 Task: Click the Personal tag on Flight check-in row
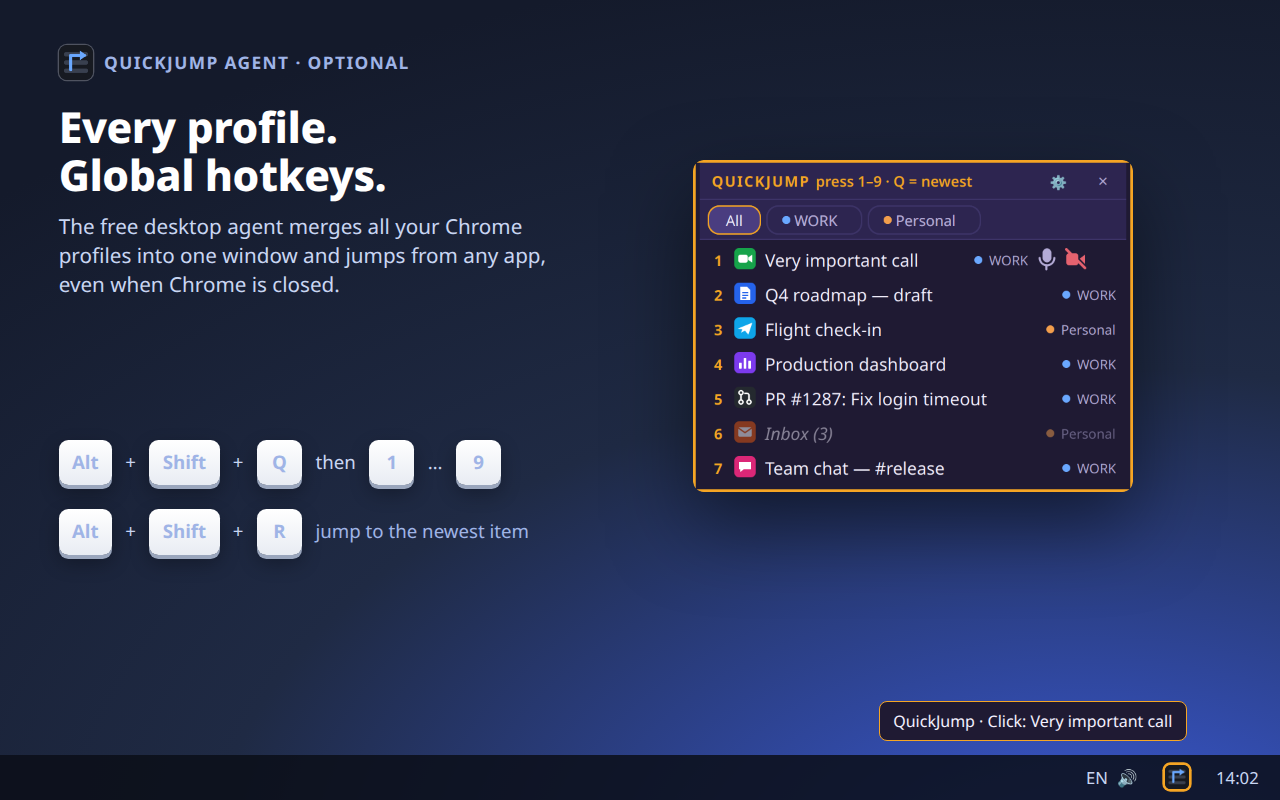point(1081,330)
